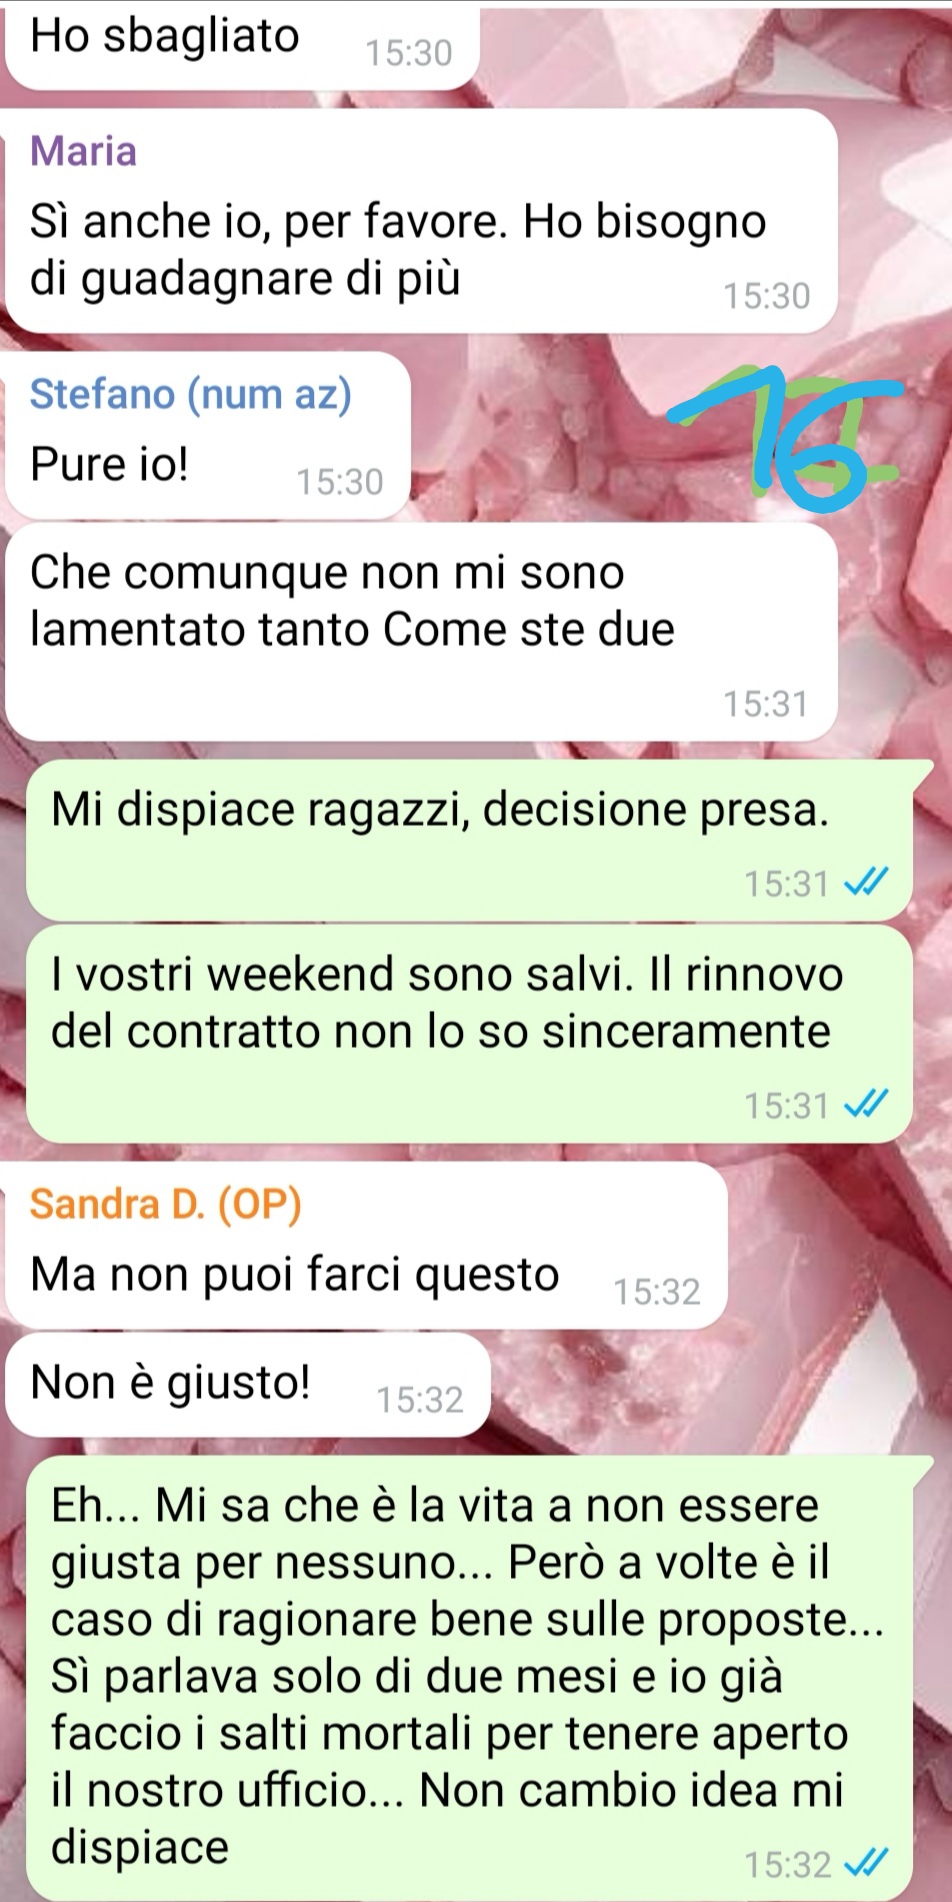The width and height of the screenshot is (952, 1902).
Task: Tap the blue handwritten 16 annotation
Action: 790,432
